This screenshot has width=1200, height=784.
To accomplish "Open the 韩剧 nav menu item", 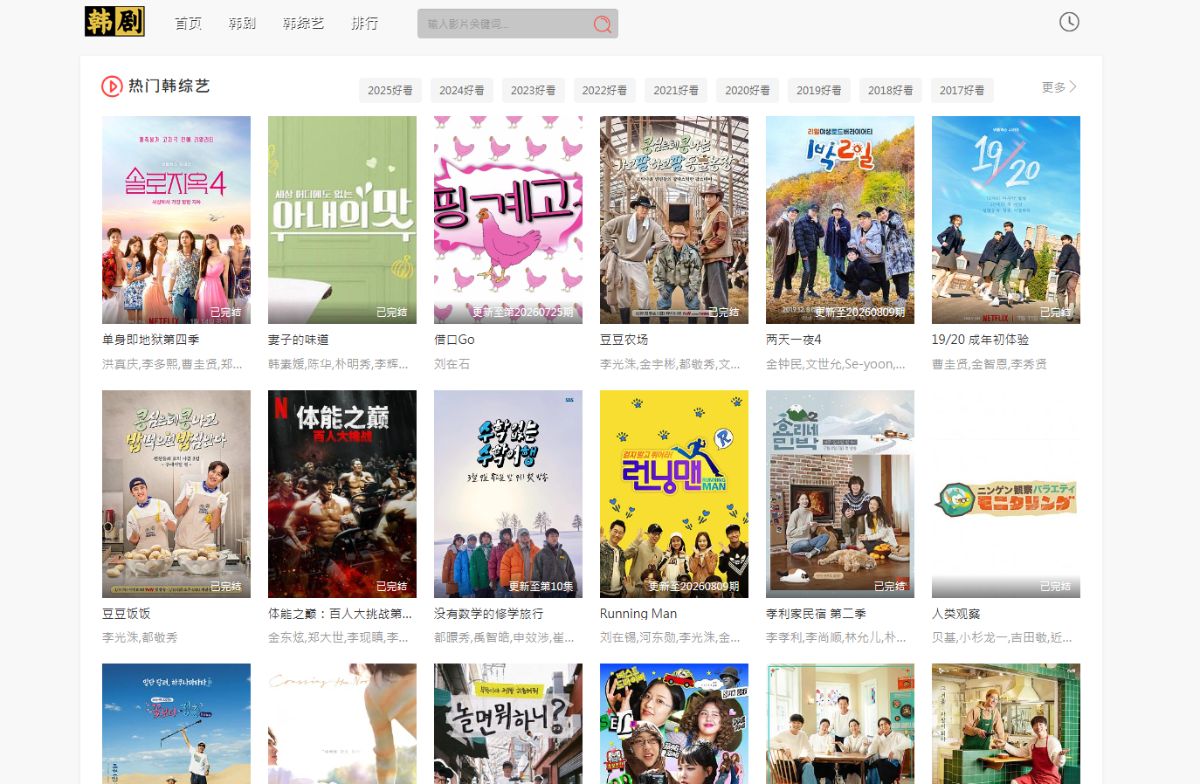I will 242,23.
